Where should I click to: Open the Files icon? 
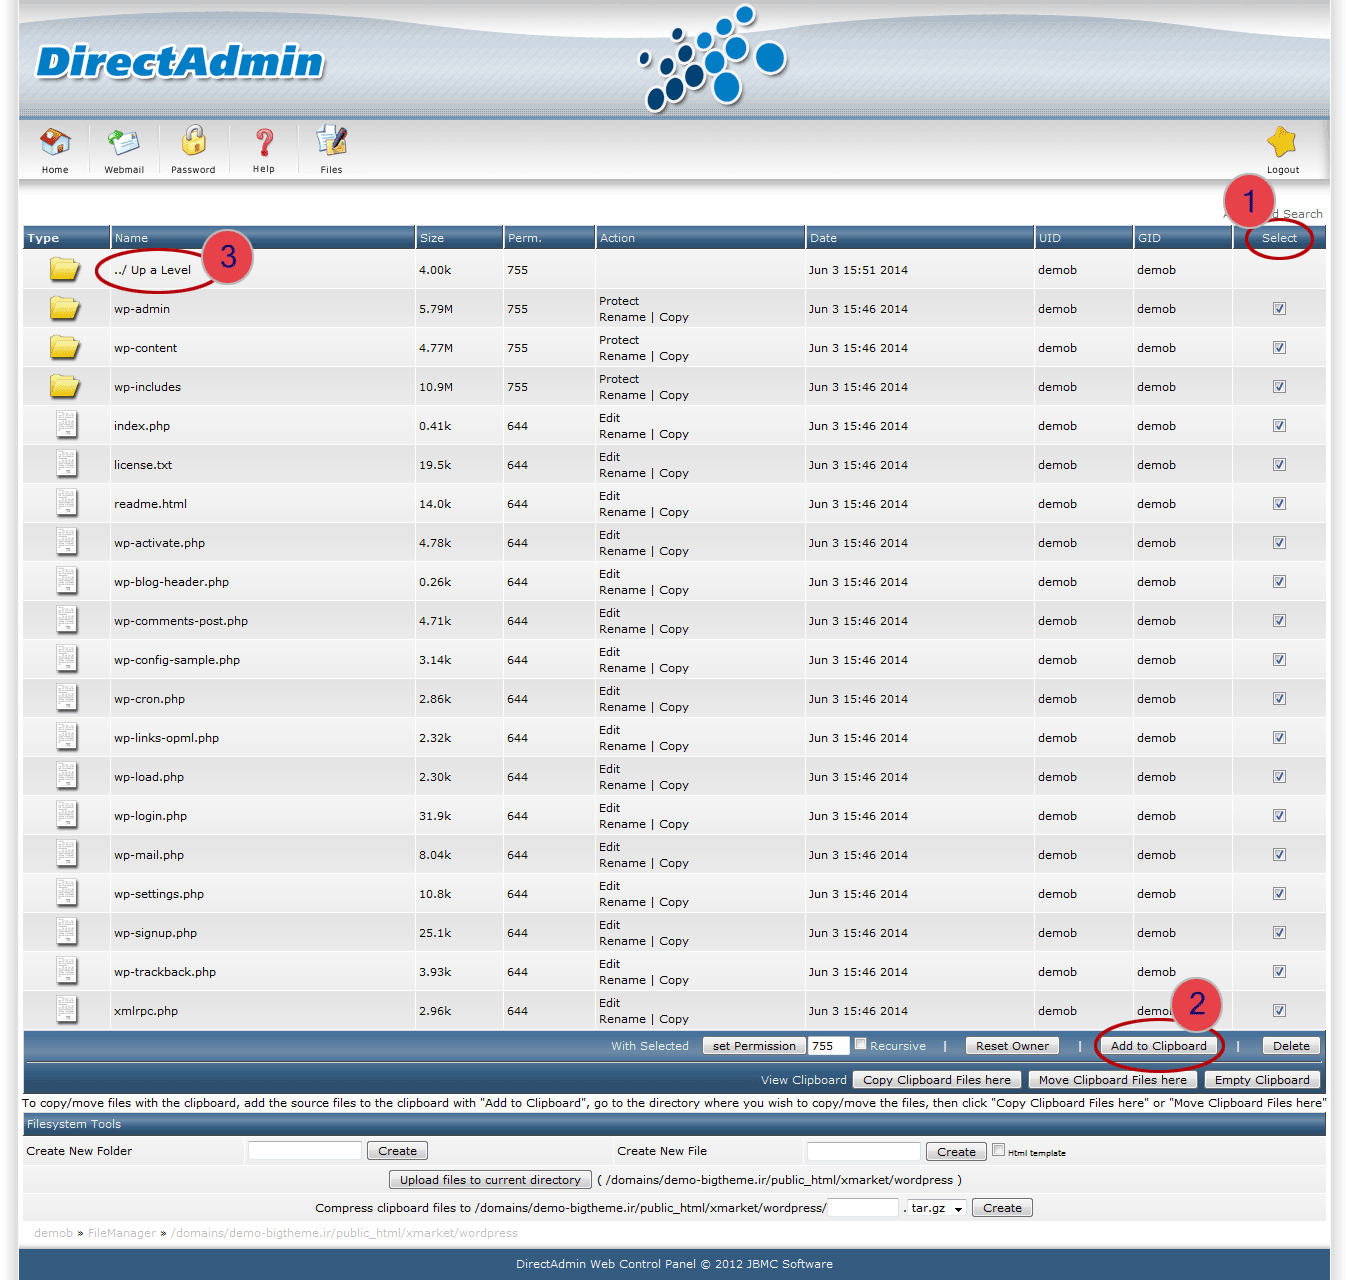pos(331,141)
